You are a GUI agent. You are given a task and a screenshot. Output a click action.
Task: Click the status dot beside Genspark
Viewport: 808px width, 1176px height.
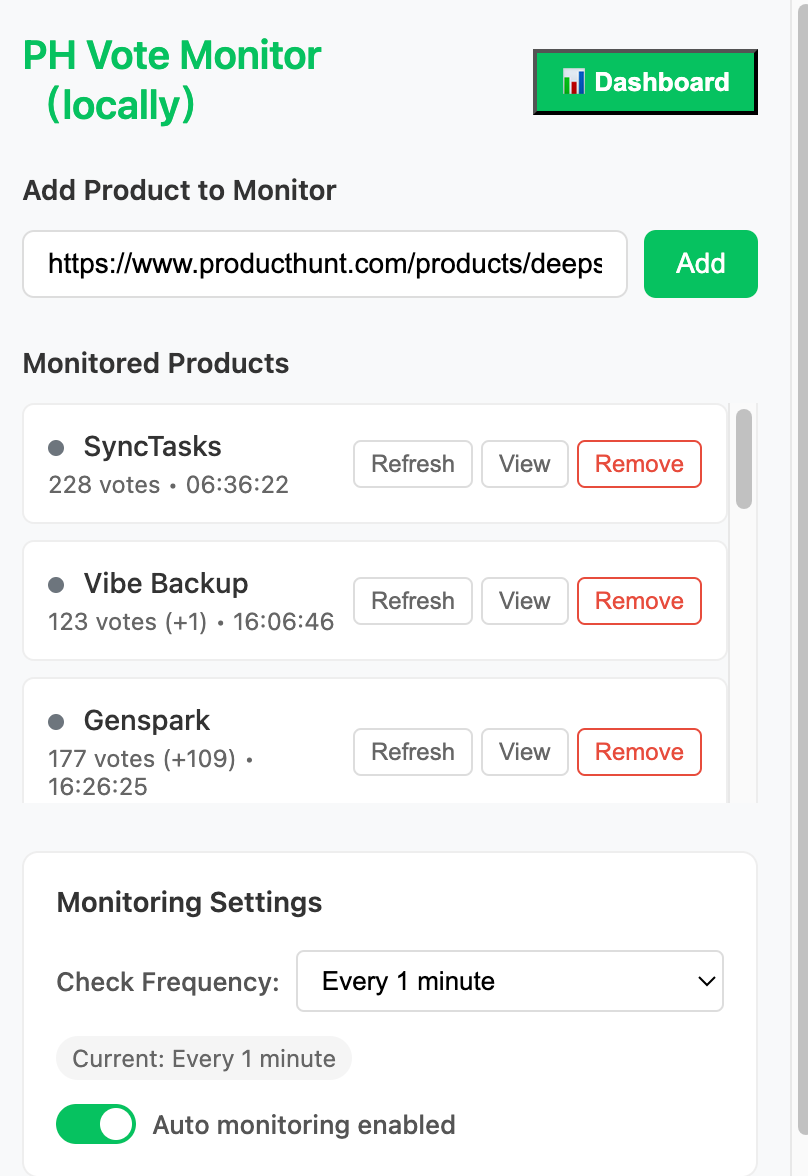click(56, 721)
